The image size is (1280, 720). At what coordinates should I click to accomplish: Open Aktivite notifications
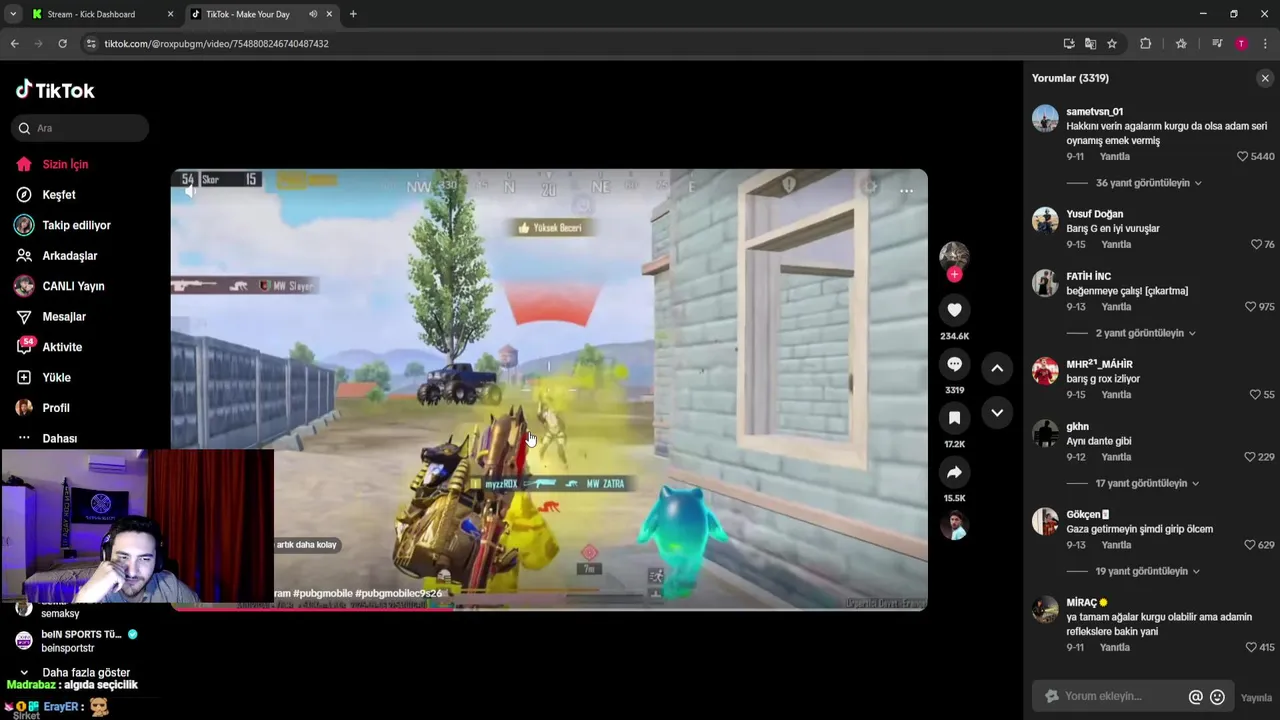pos(62,347)
